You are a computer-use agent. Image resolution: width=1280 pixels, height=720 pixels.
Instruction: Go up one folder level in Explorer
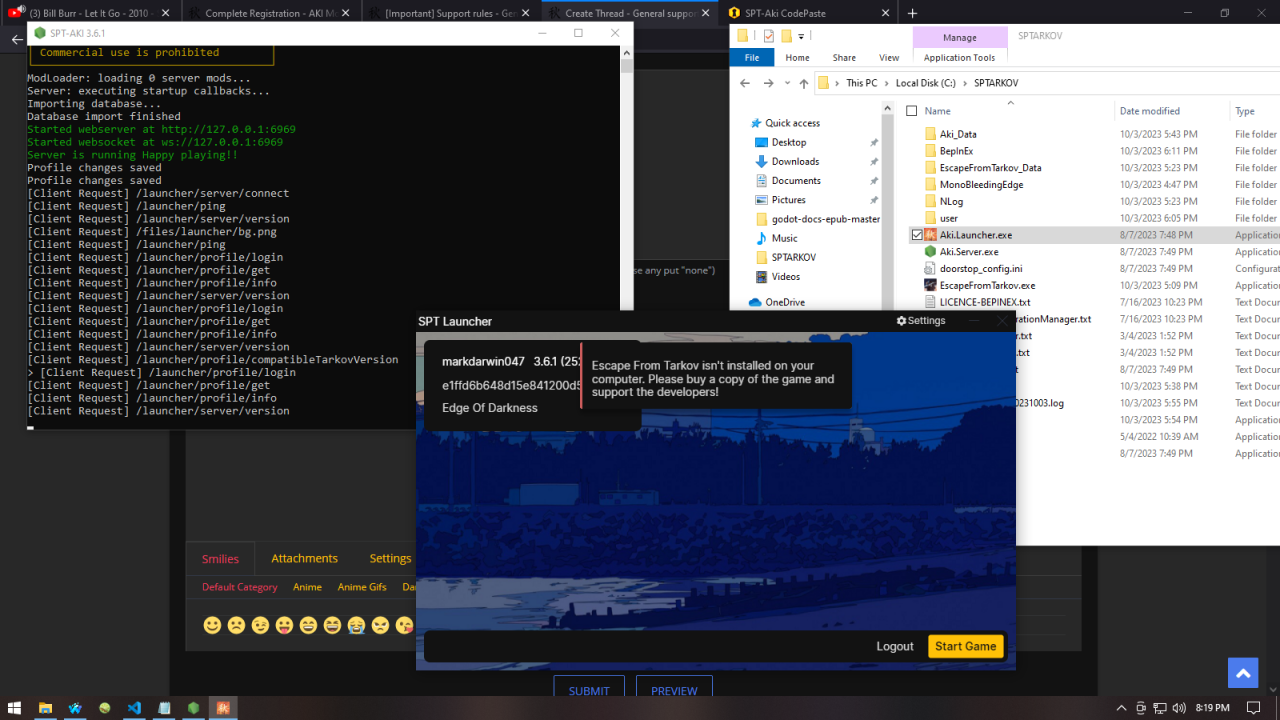coord(803,83)
